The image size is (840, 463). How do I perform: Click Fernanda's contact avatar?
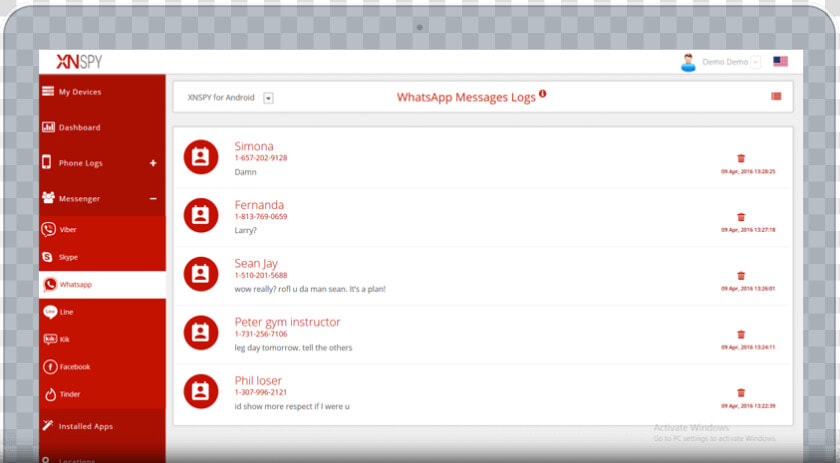point(201,215)
